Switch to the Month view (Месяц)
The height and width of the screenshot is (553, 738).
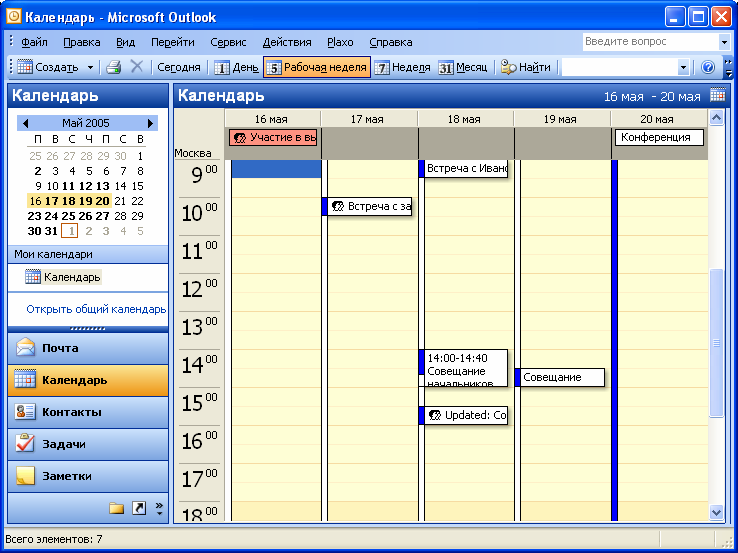(463, 67)
